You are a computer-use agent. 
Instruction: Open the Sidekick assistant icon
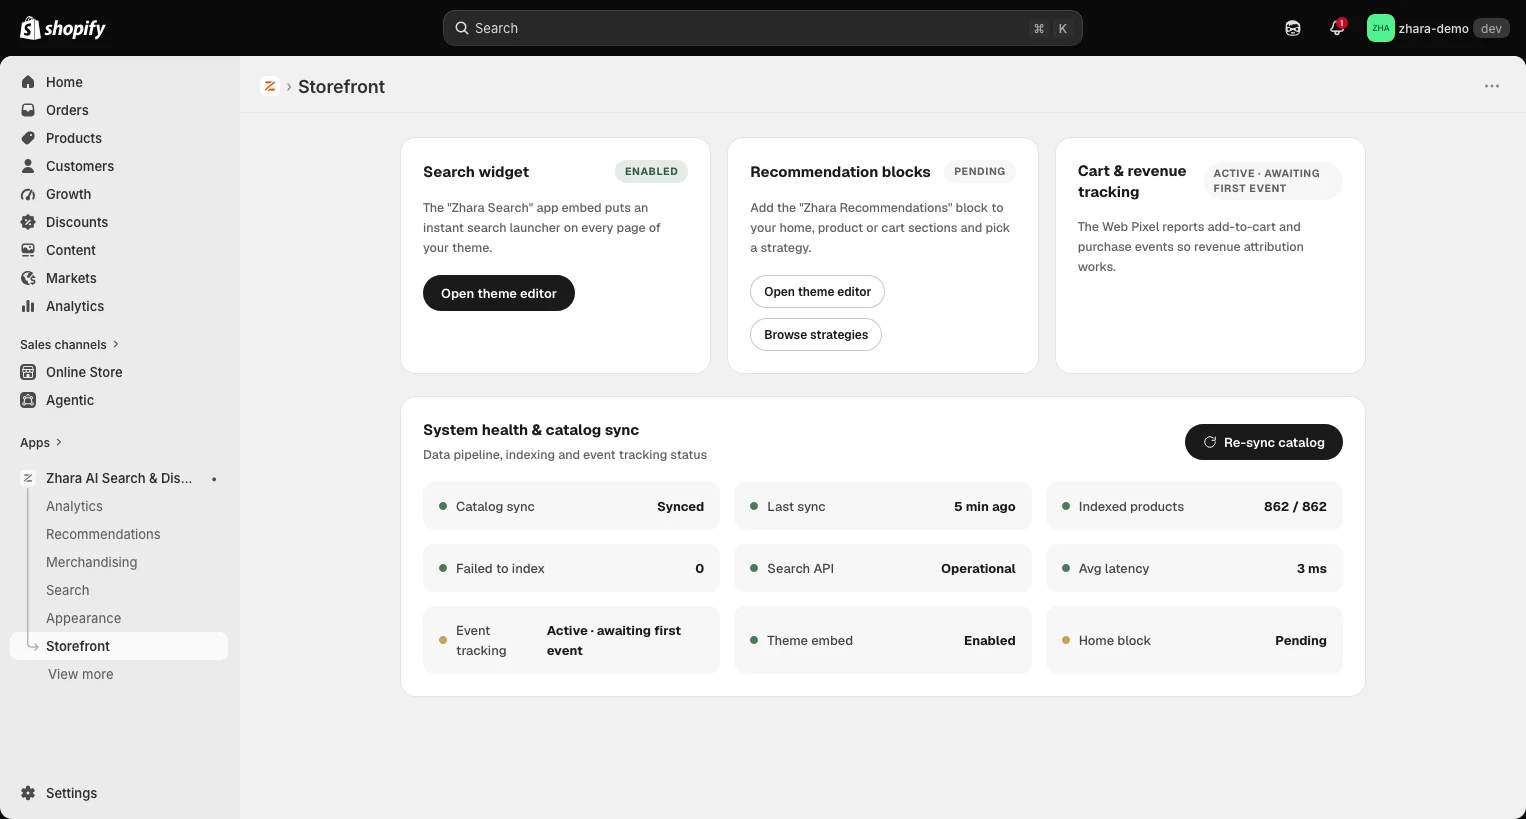coord(1293,28)
